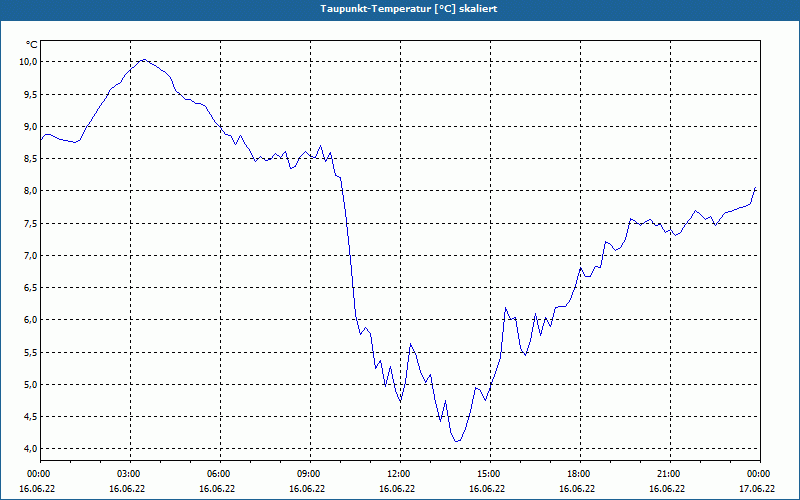The image size is (800, 500).
Task: Click the °C unit label on the y-axis
Action: pyautogui.click(x=32, y=45)
